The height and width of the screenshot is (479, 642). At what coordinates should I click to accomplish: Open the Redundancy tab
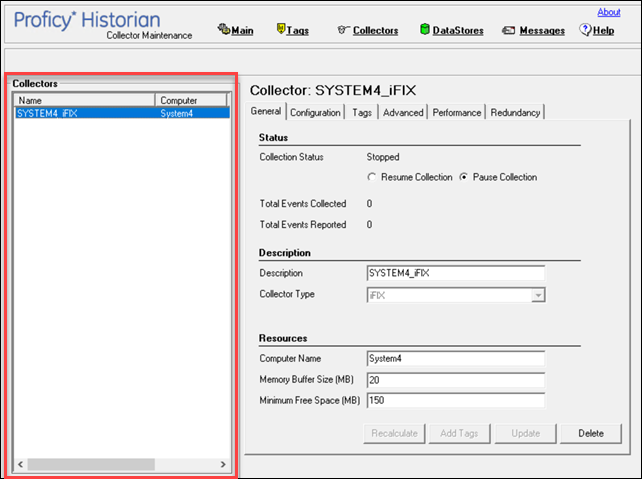[x=515, y=113]
